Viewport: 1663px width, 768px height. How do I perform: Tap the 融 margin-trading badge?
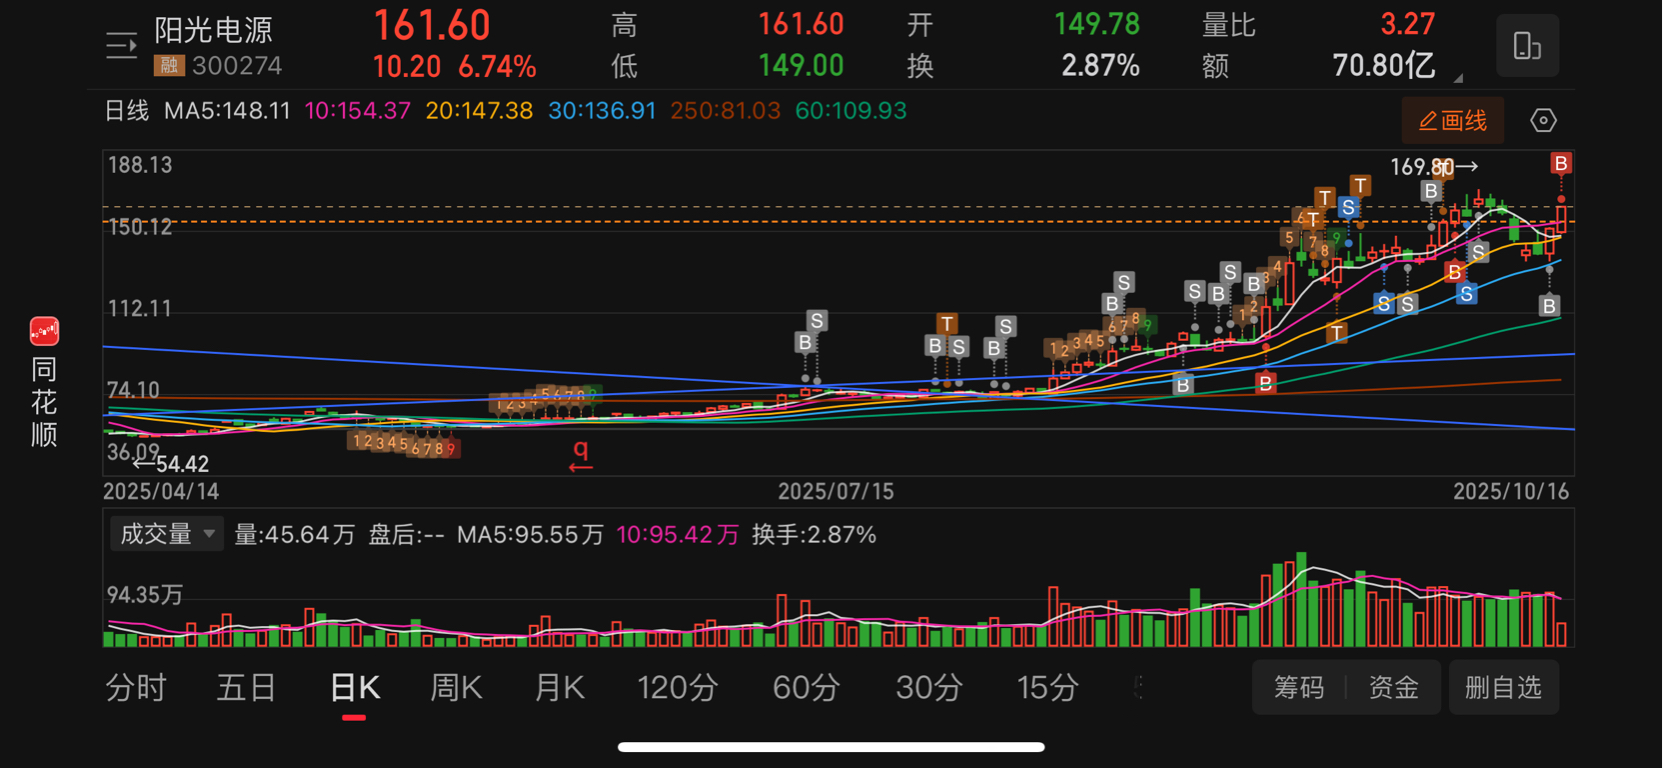(168, 66)
